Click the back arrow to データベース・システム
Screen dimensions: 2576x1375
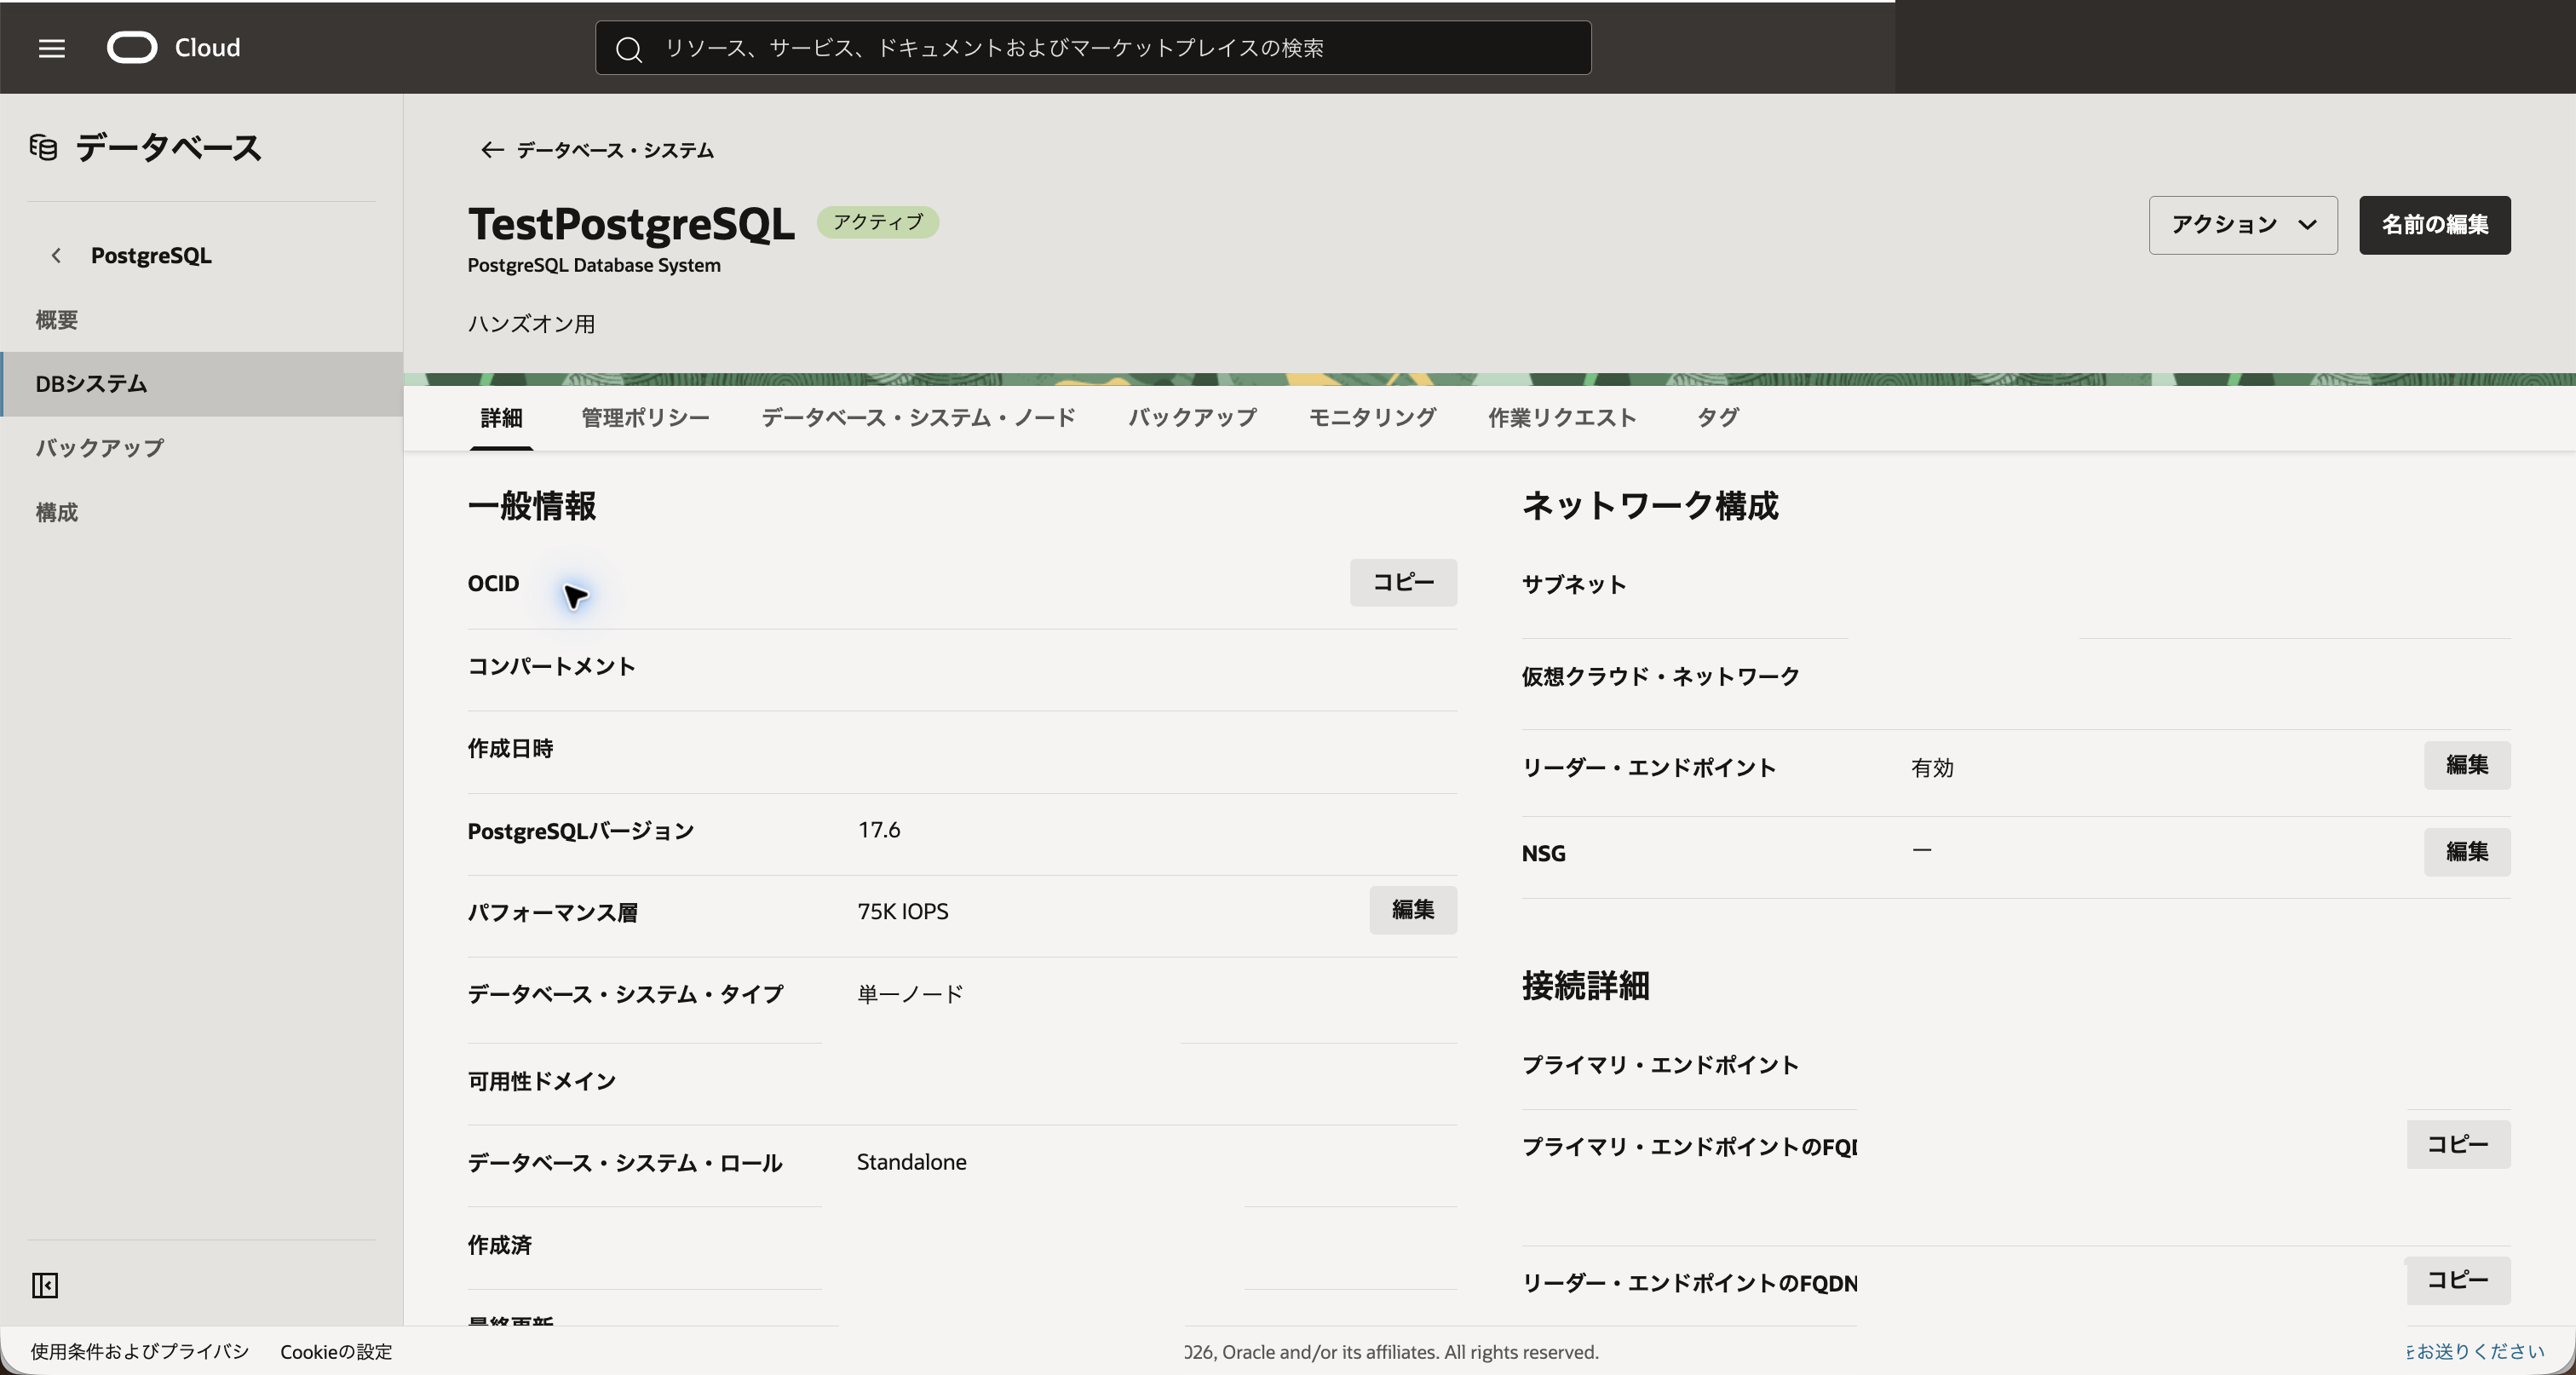[491, 150]
